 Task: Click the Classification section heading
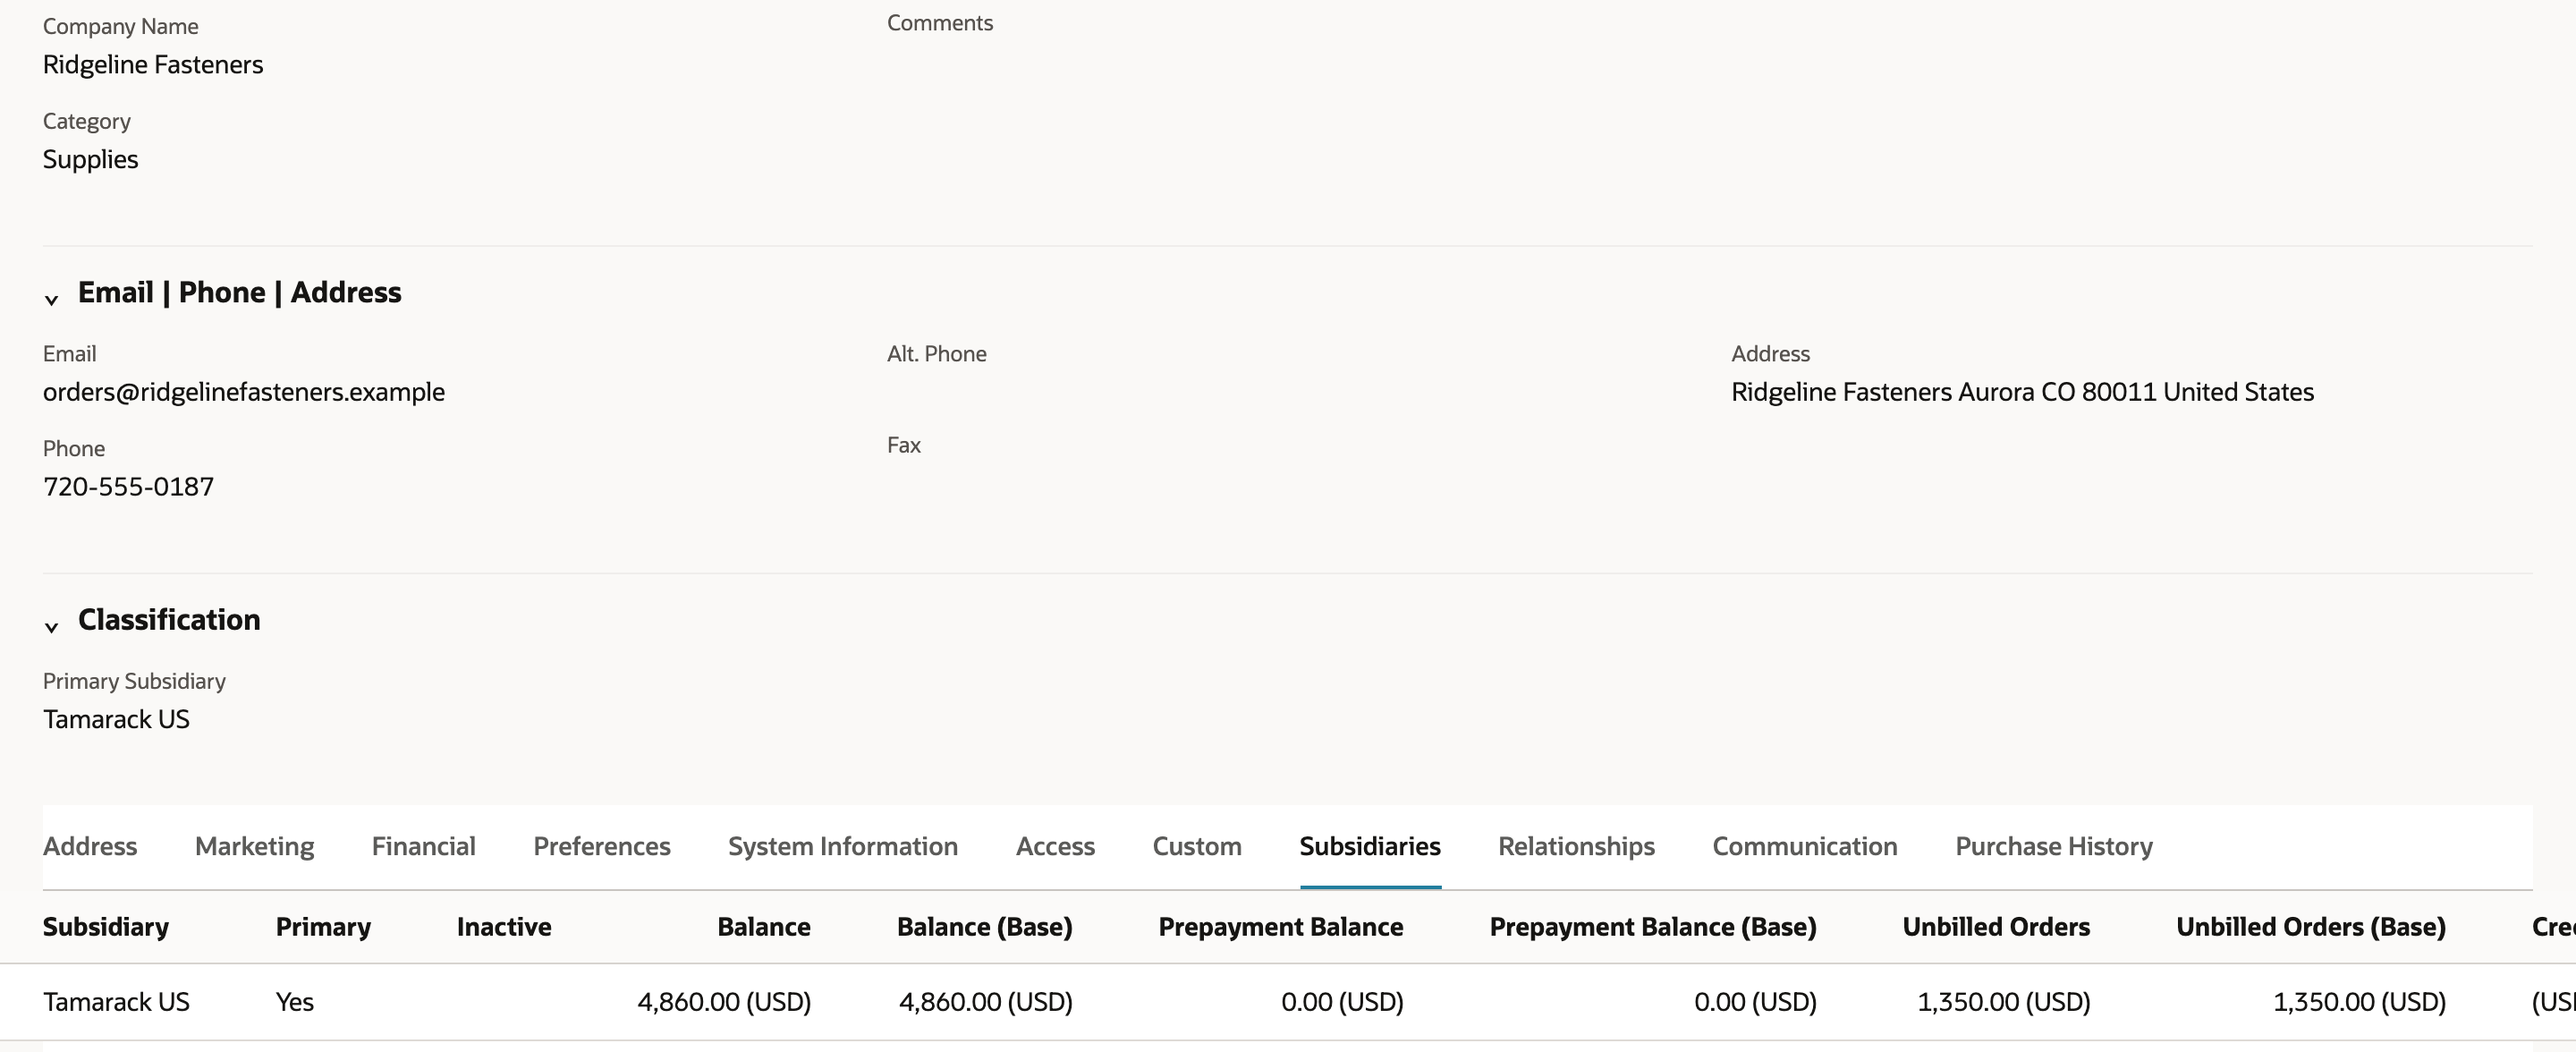click(x=169, y=620)
